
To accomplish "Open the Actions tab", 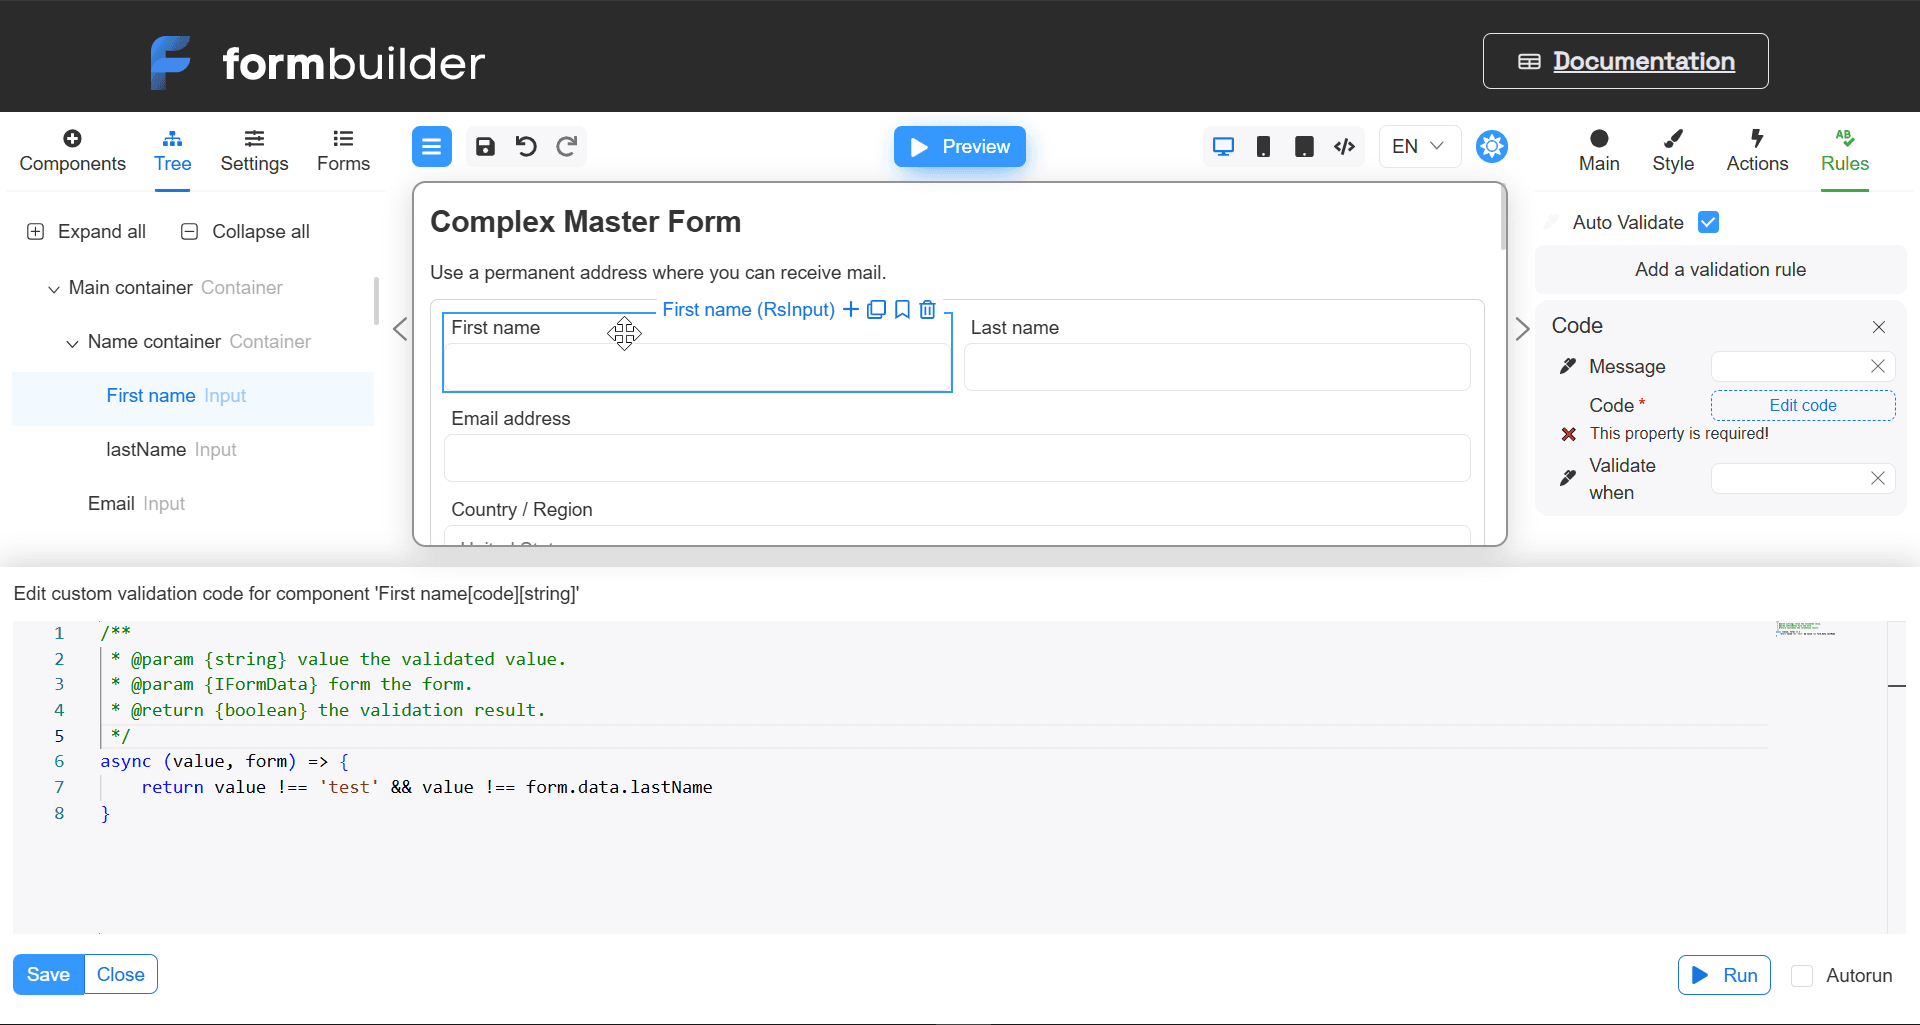I will [1757, 151].
